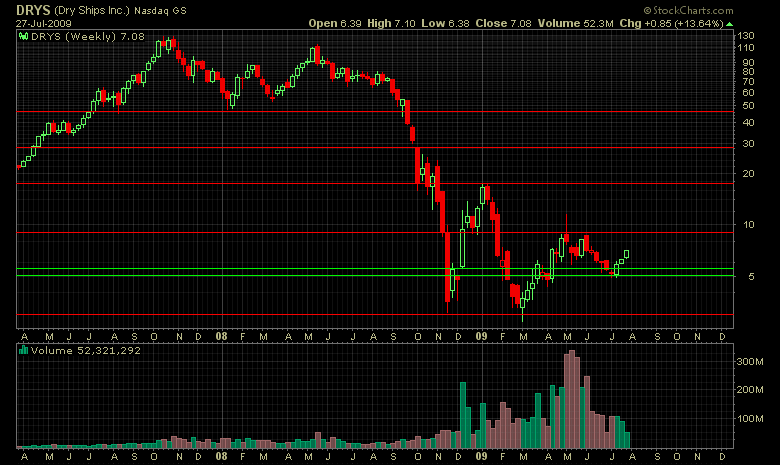Click the 50 price axis label
This screenshot has width=780, height=465.
[x=749, y=106]
